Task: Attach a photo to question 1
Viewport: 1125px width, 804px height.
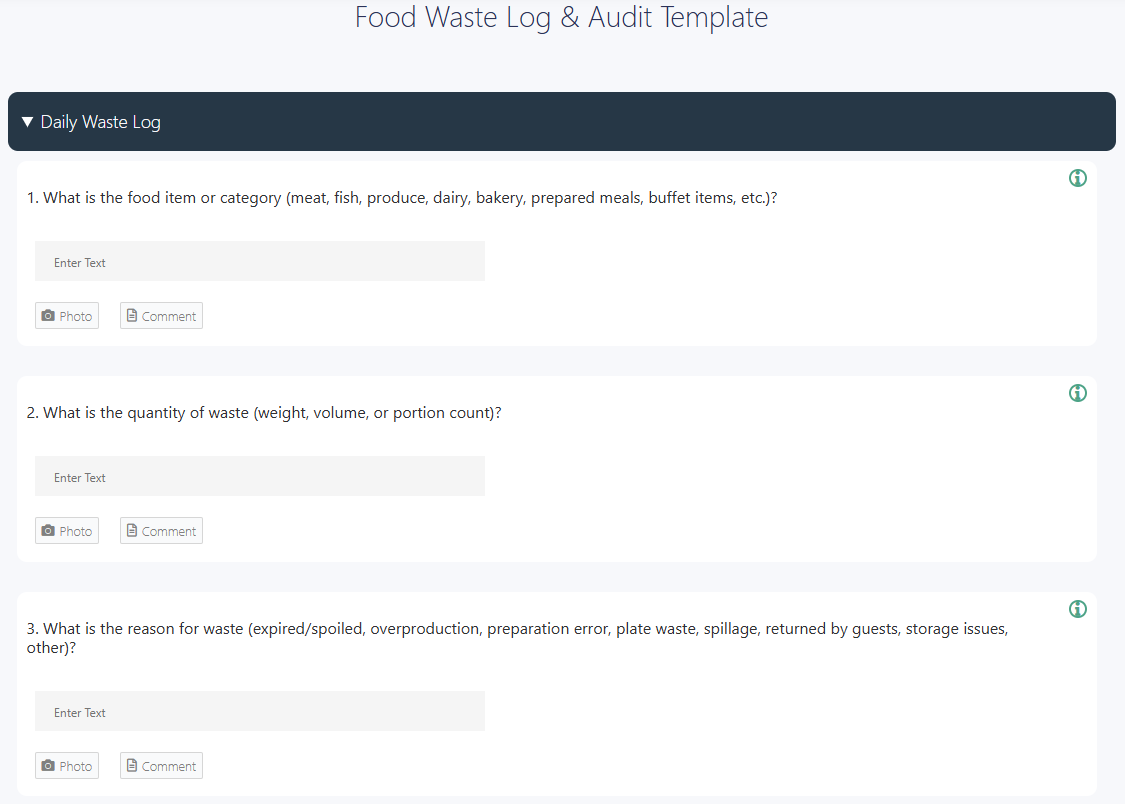Action: 67,315
